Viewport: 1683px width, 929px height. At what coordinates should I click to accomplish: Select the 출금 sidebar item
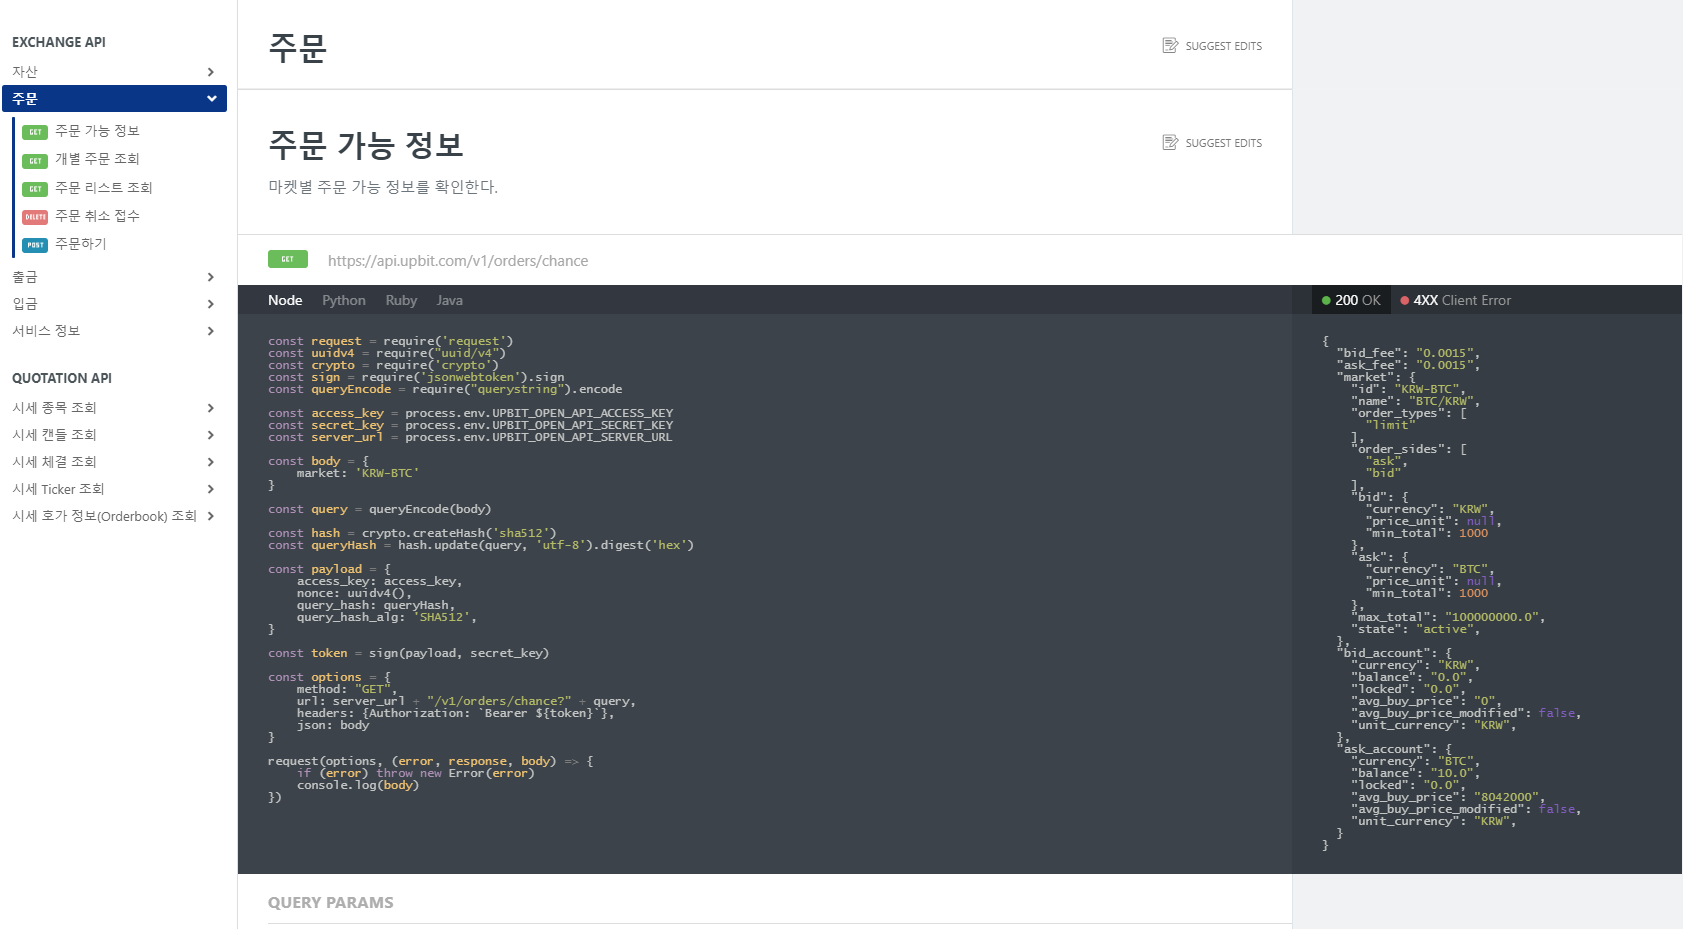pos(114,277)
